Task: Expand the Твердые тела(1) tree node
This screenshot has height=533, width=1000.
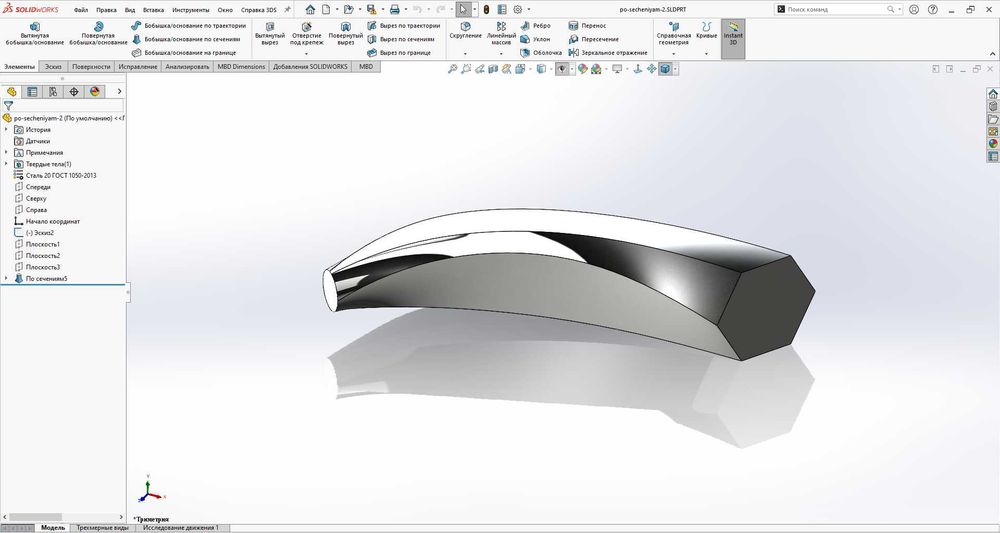Action: tap(6, 164)
